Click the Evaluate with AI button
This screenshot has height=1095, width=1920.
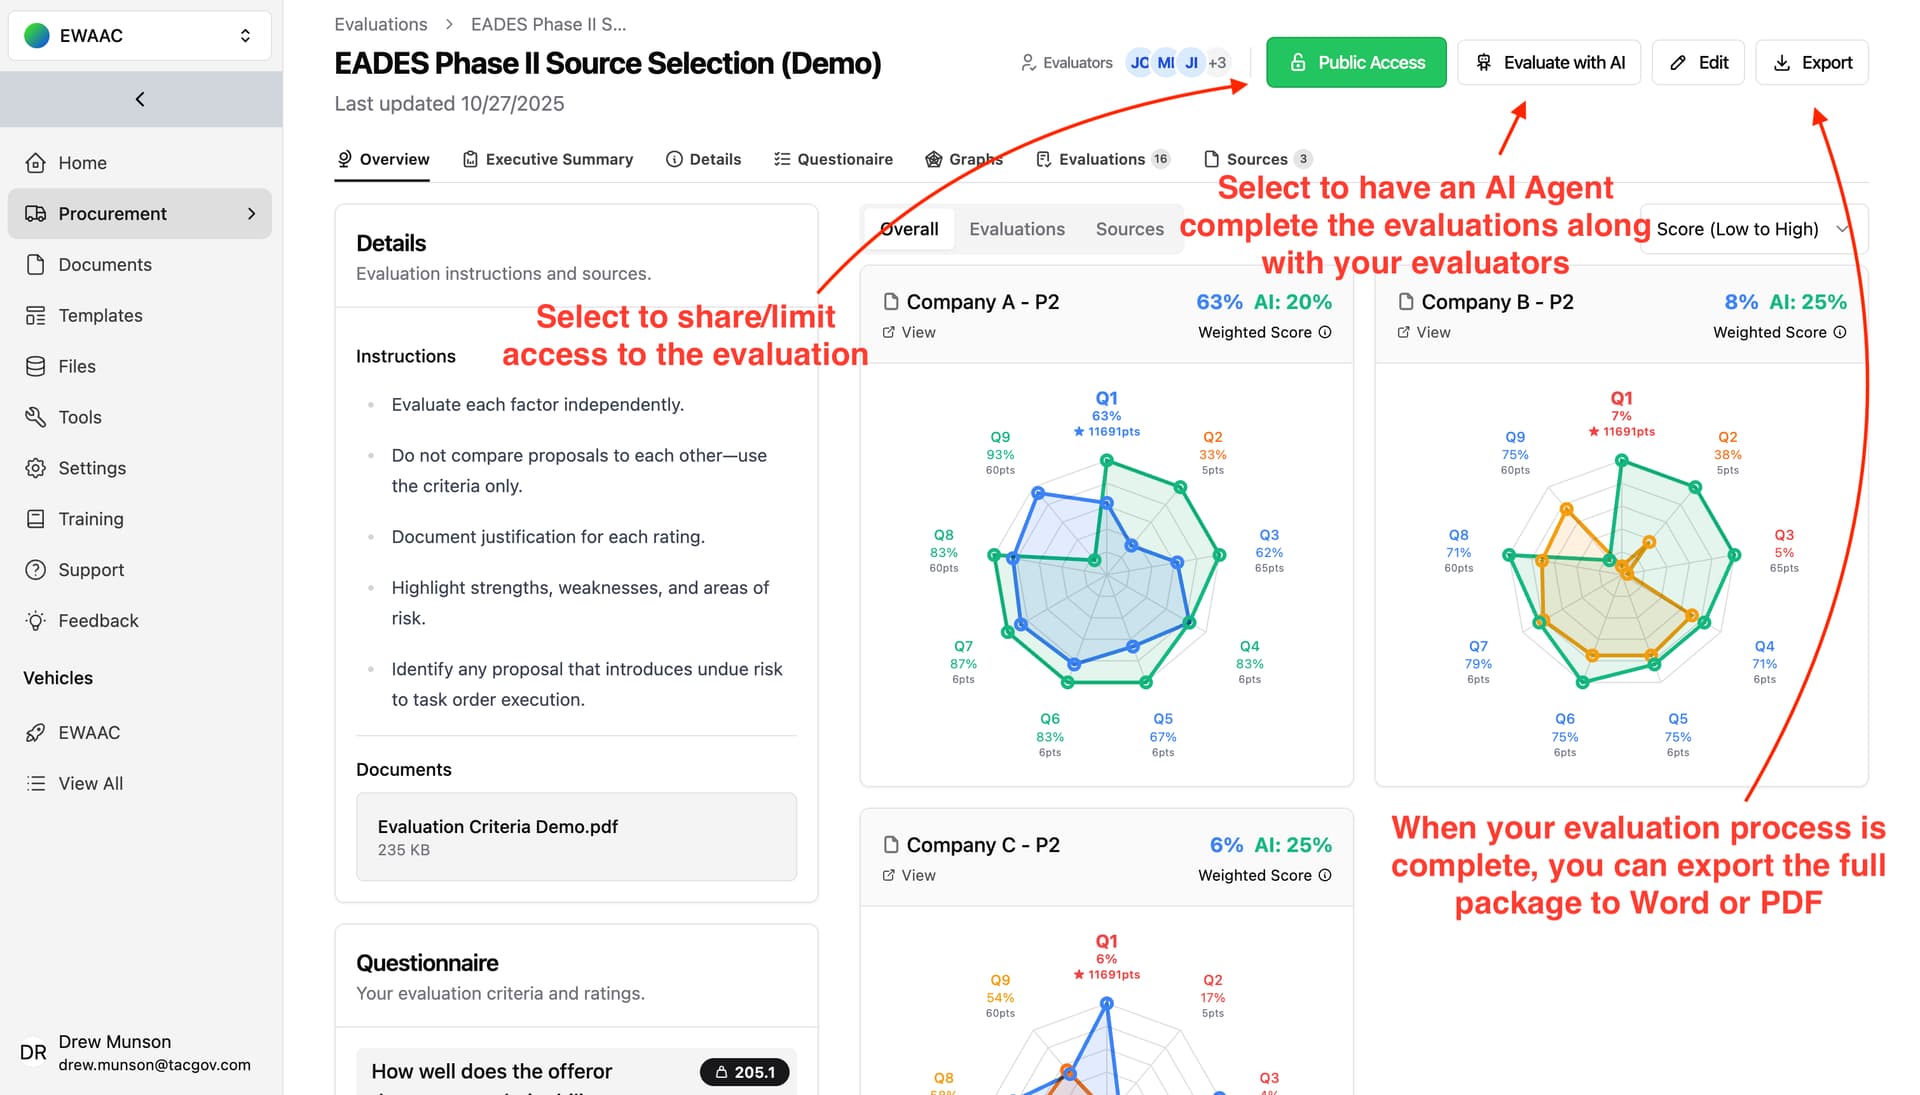click(1549, 62)
